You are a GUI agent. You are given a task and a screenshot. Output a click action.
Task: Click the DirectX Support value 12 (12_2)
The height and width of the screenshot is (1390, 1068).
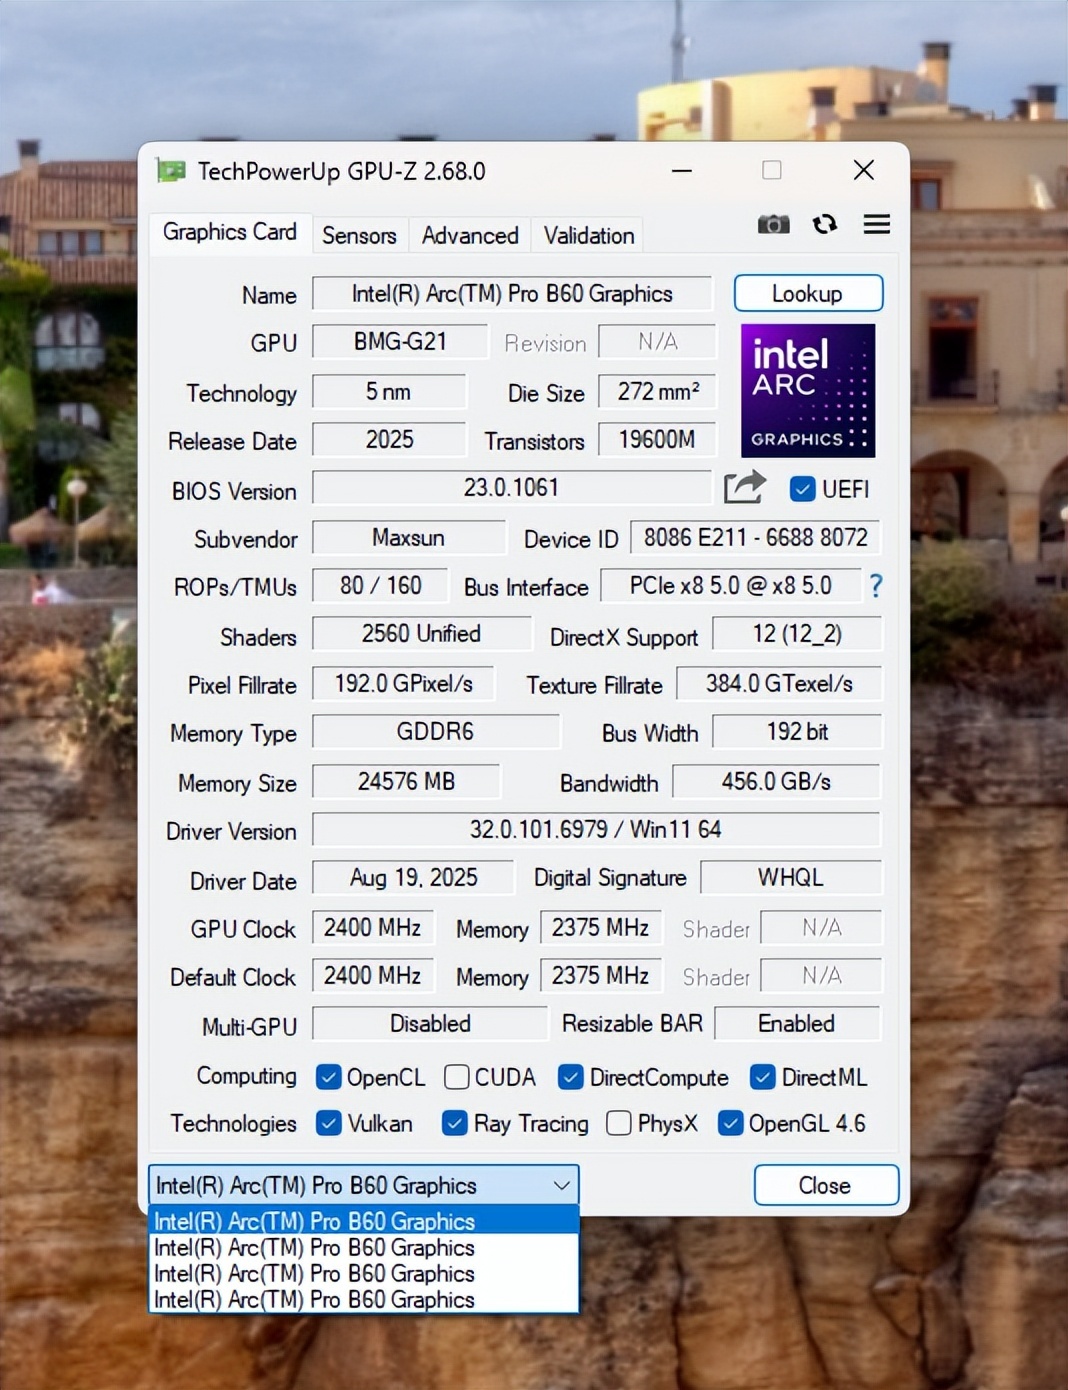coord(797,634)
